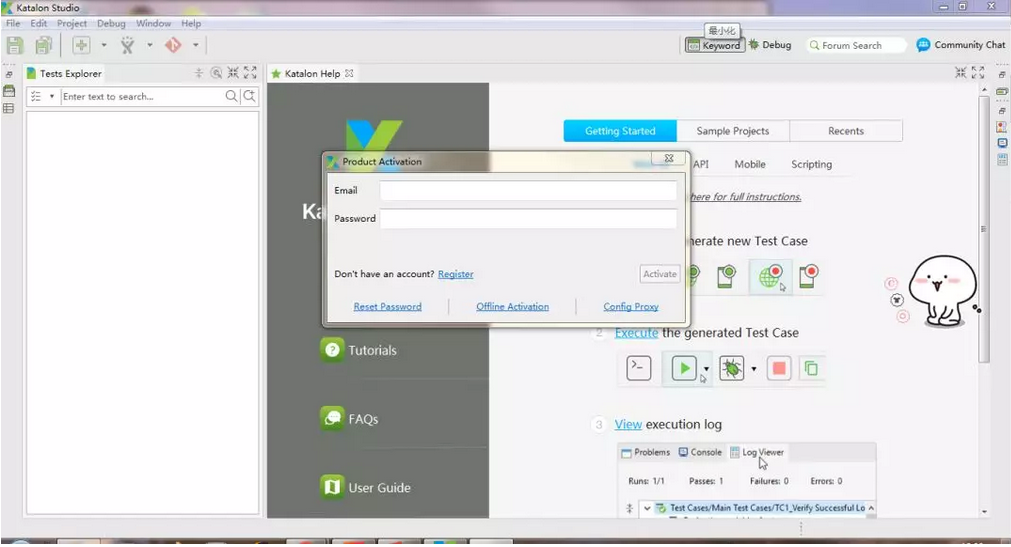Switch to the Keyword perspective
Viewport: 1011px width, 547px height.
[714, 45]
